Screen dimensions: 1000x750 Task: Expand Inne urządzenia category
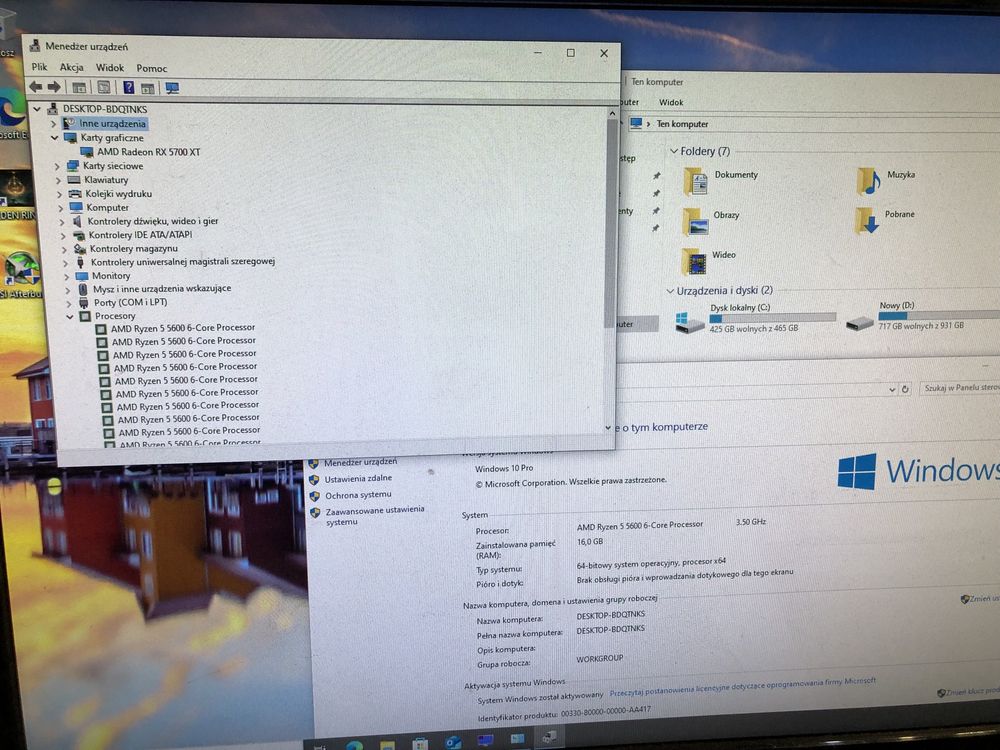pos(54,124)
